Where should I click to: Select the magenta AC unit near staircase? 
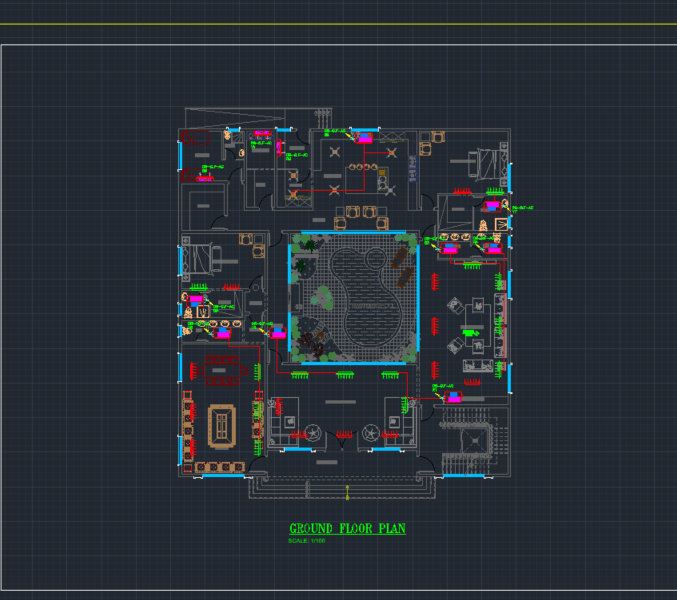point(455,397)
